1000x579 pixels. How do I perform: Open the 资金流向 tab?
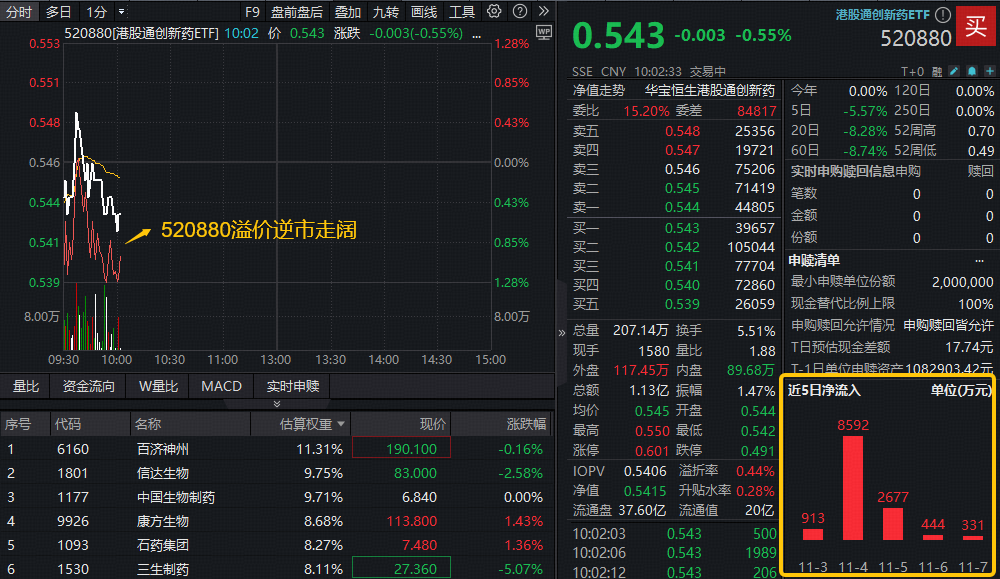tap(88, 386)
